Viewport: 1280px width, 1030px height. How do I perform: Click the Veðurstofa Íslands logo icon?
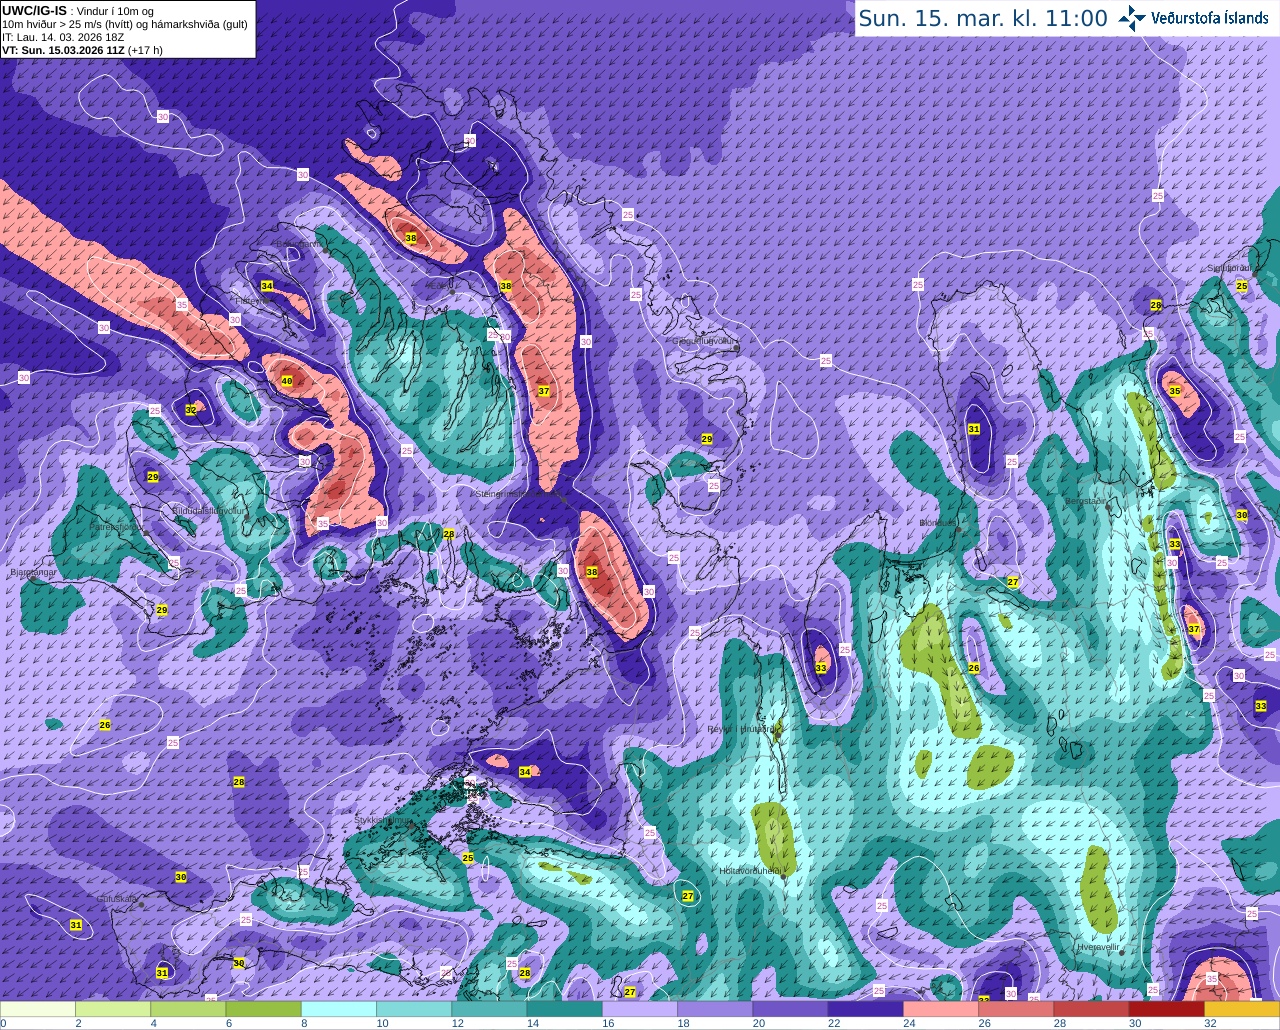[x=1132, y=18]
